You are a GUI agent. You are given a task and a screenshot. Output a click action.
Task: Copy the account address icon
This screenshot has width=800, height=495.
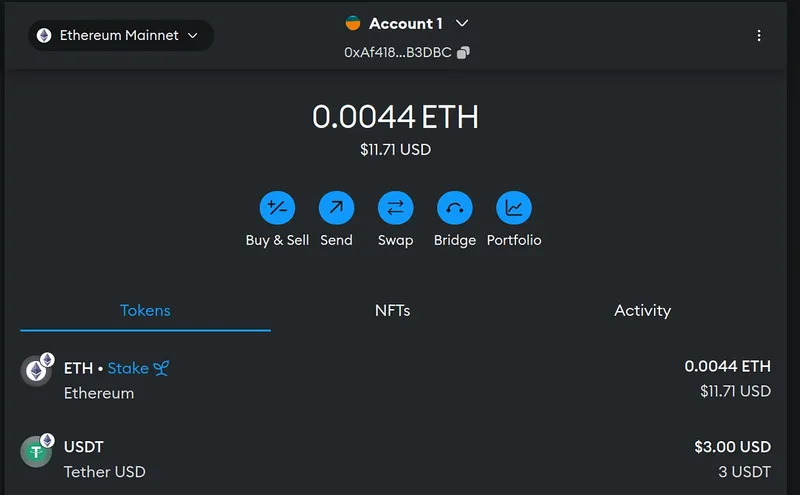click(x=463, y=53)
